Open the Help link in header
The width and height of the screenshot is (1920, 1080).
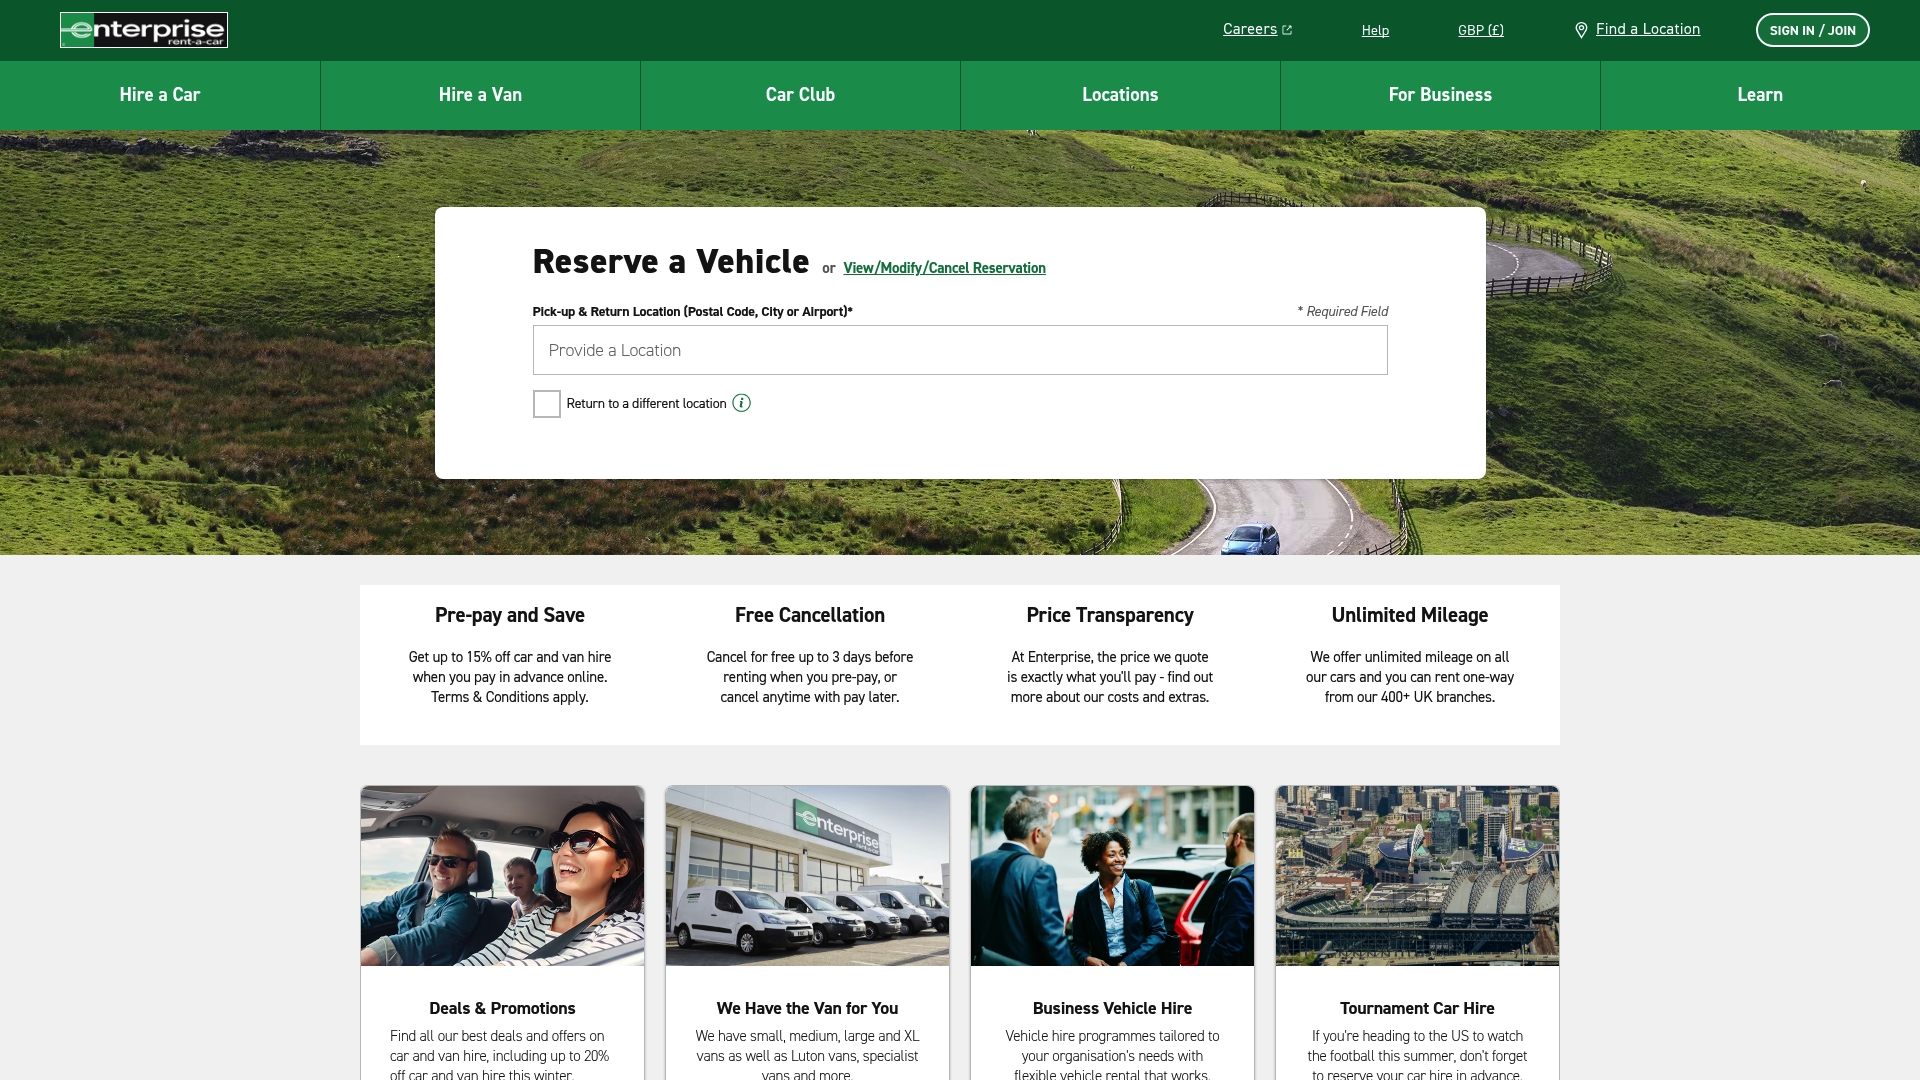pos(1375,30)
